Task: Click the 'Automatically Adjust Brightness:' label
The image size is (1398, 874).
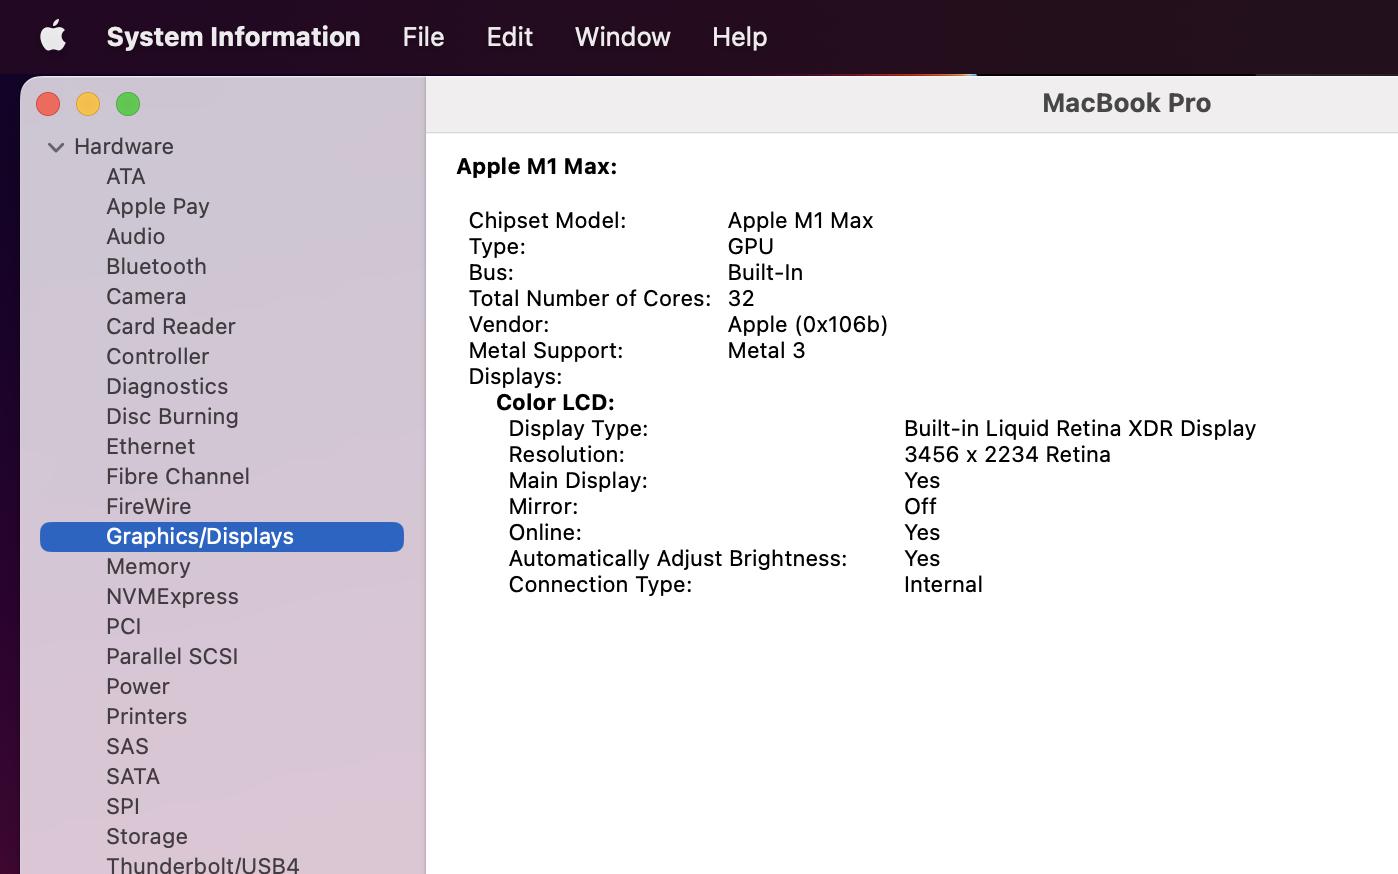Action: [678, 558]
